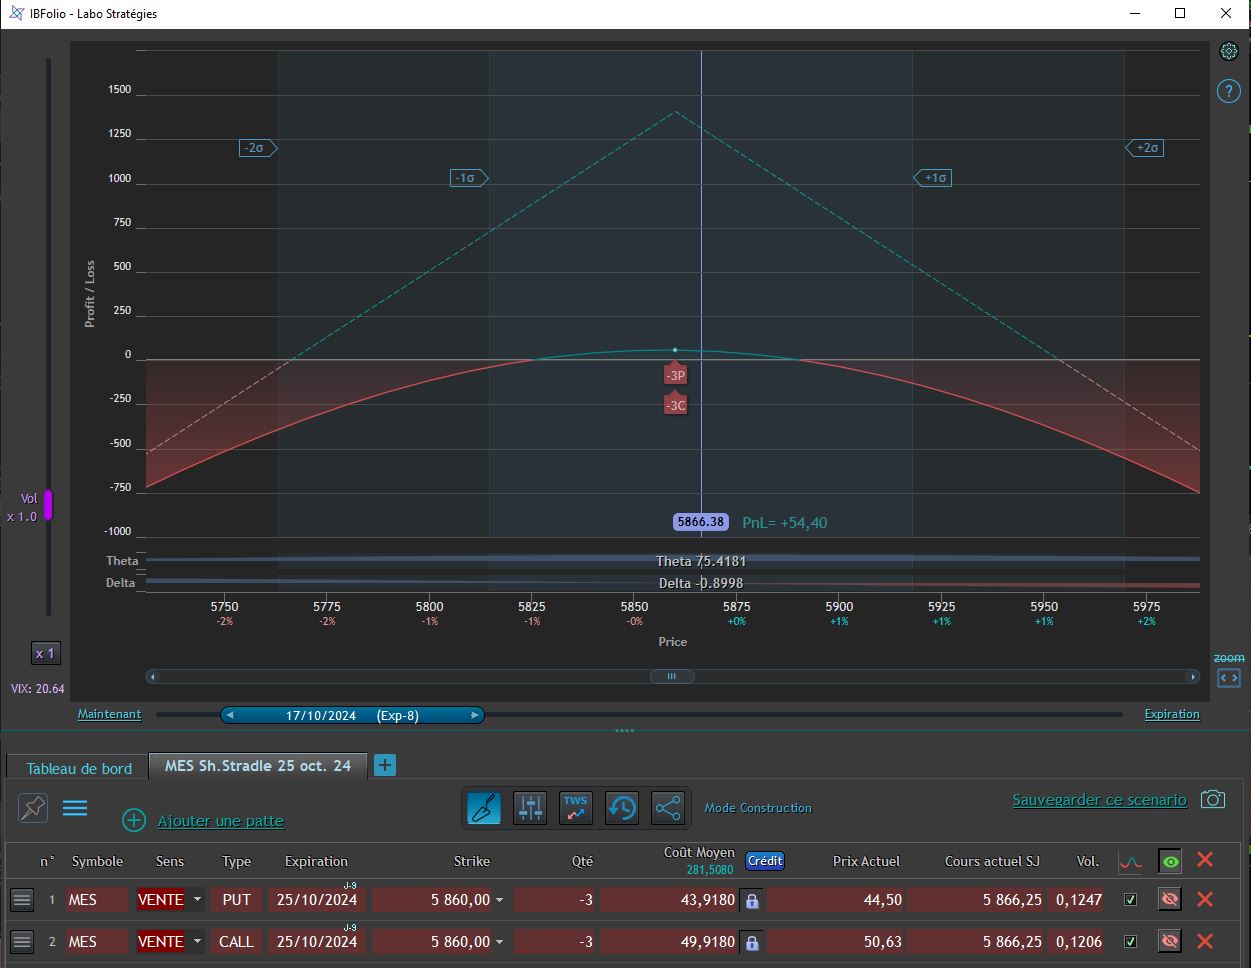Click the TWS chart icon
Image resolution: width=1251 pixels, height=968 pixels.
tap(576, 808)
